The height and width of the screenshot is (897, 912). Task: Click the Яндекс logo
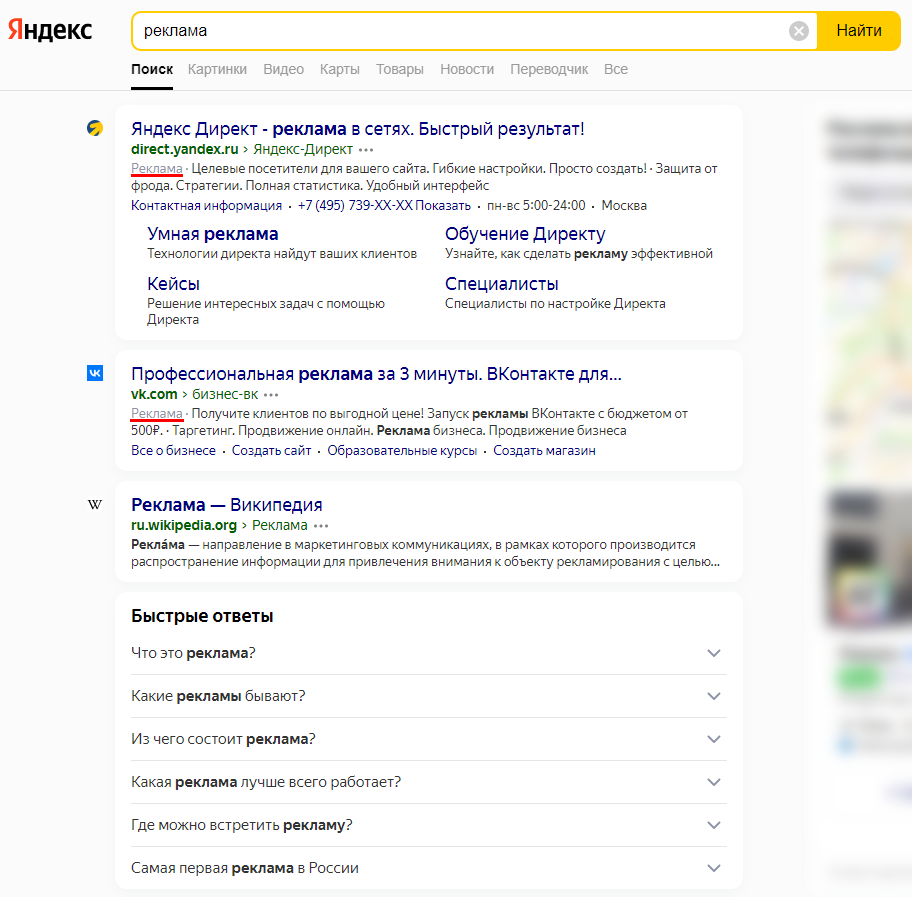point(50,30)
